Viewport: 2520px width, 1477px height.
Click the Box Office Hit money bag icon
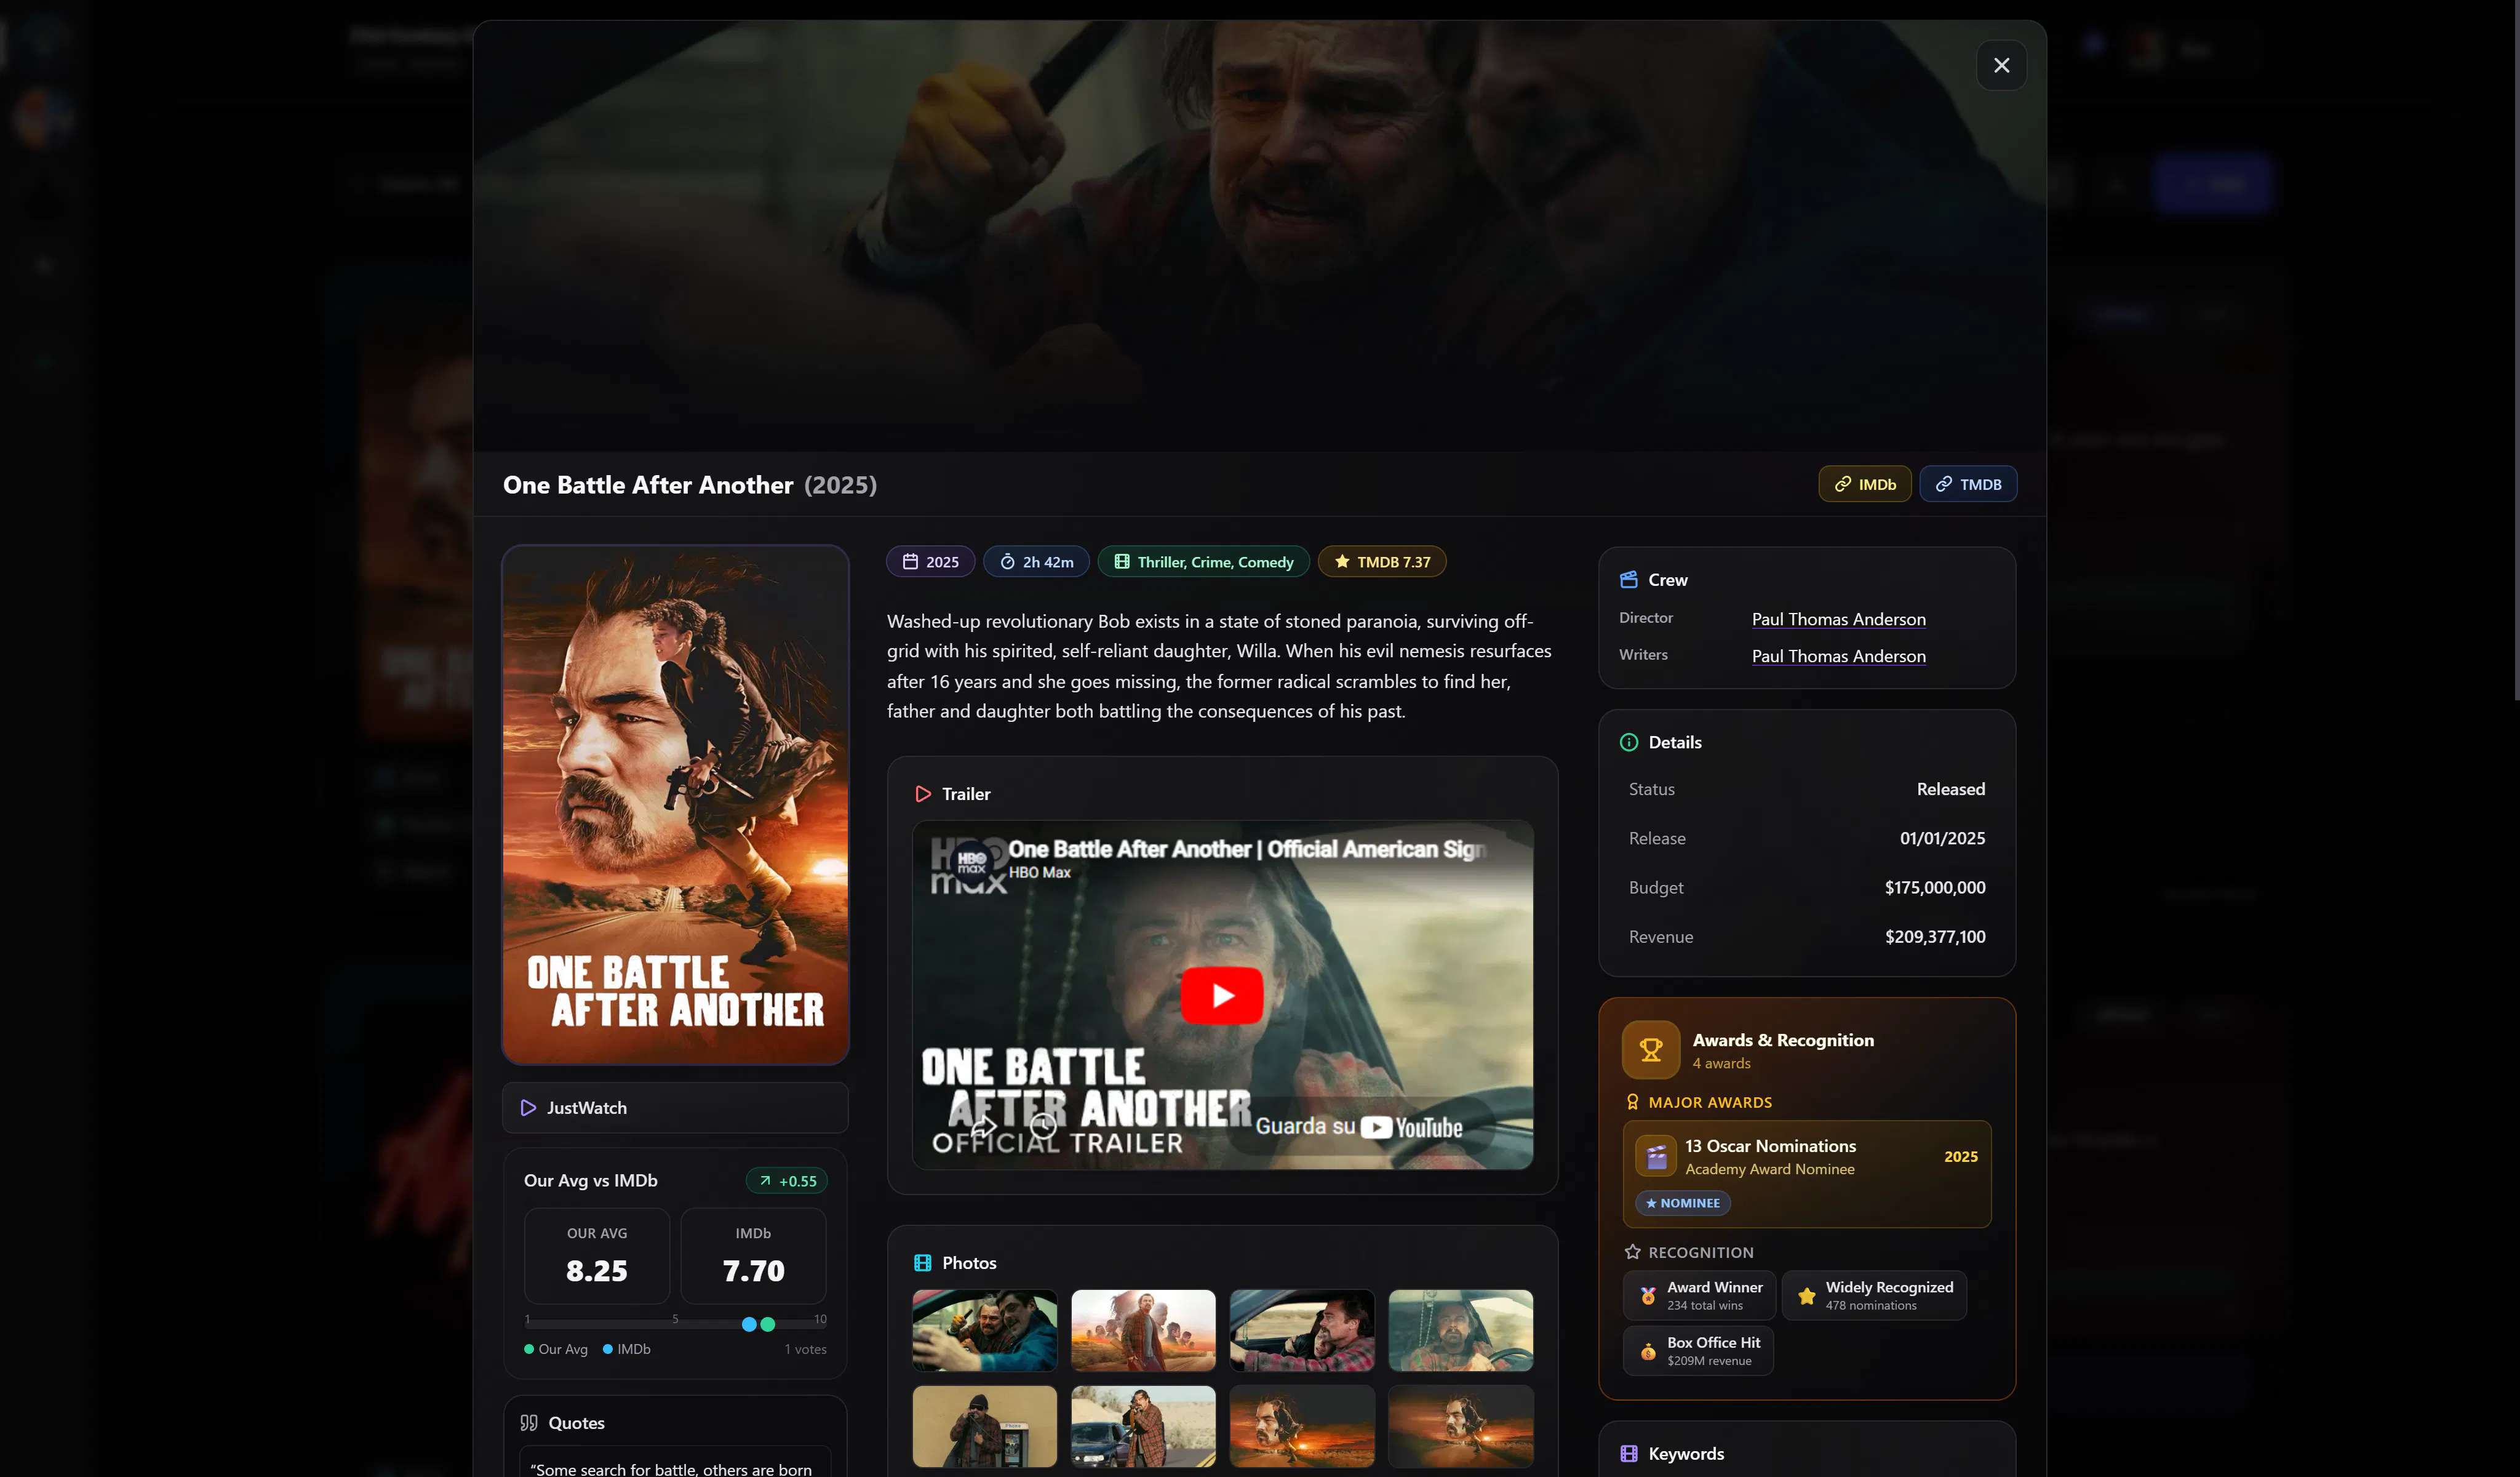1648,1352
